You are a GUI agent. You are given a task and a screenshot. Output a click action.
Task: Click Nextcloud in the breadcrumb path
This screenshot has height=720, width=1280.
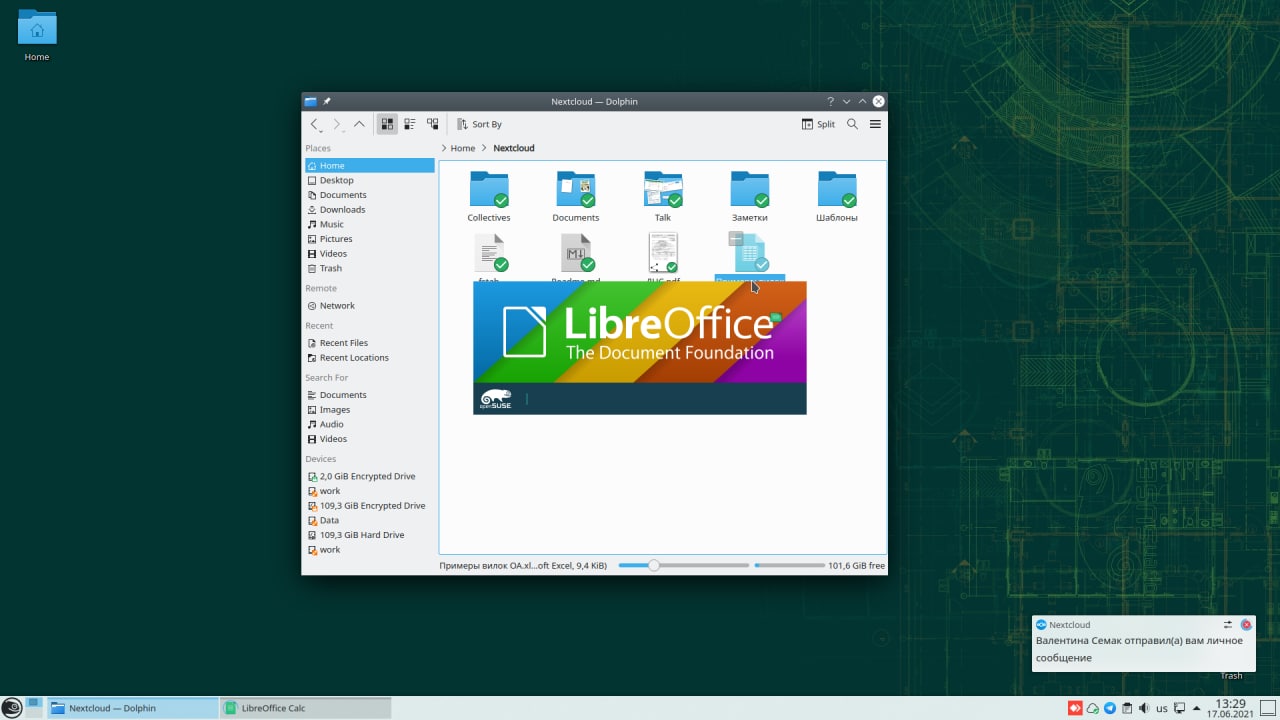click(514, 148)
